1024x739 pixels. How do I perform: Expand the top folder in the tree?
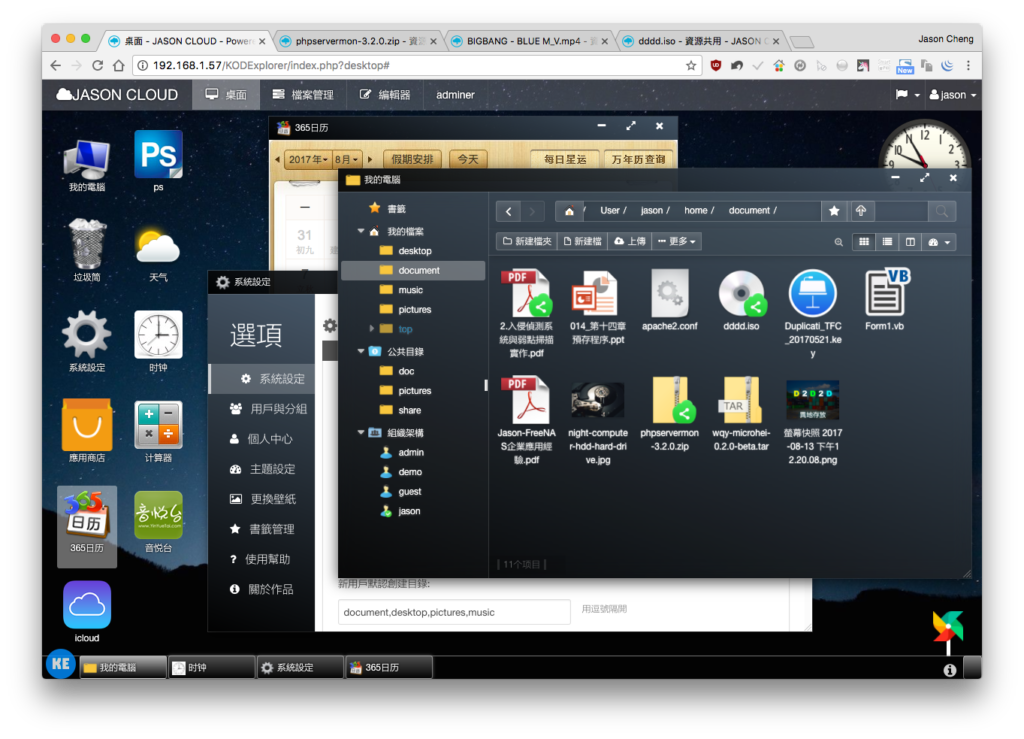coord(372,328)
